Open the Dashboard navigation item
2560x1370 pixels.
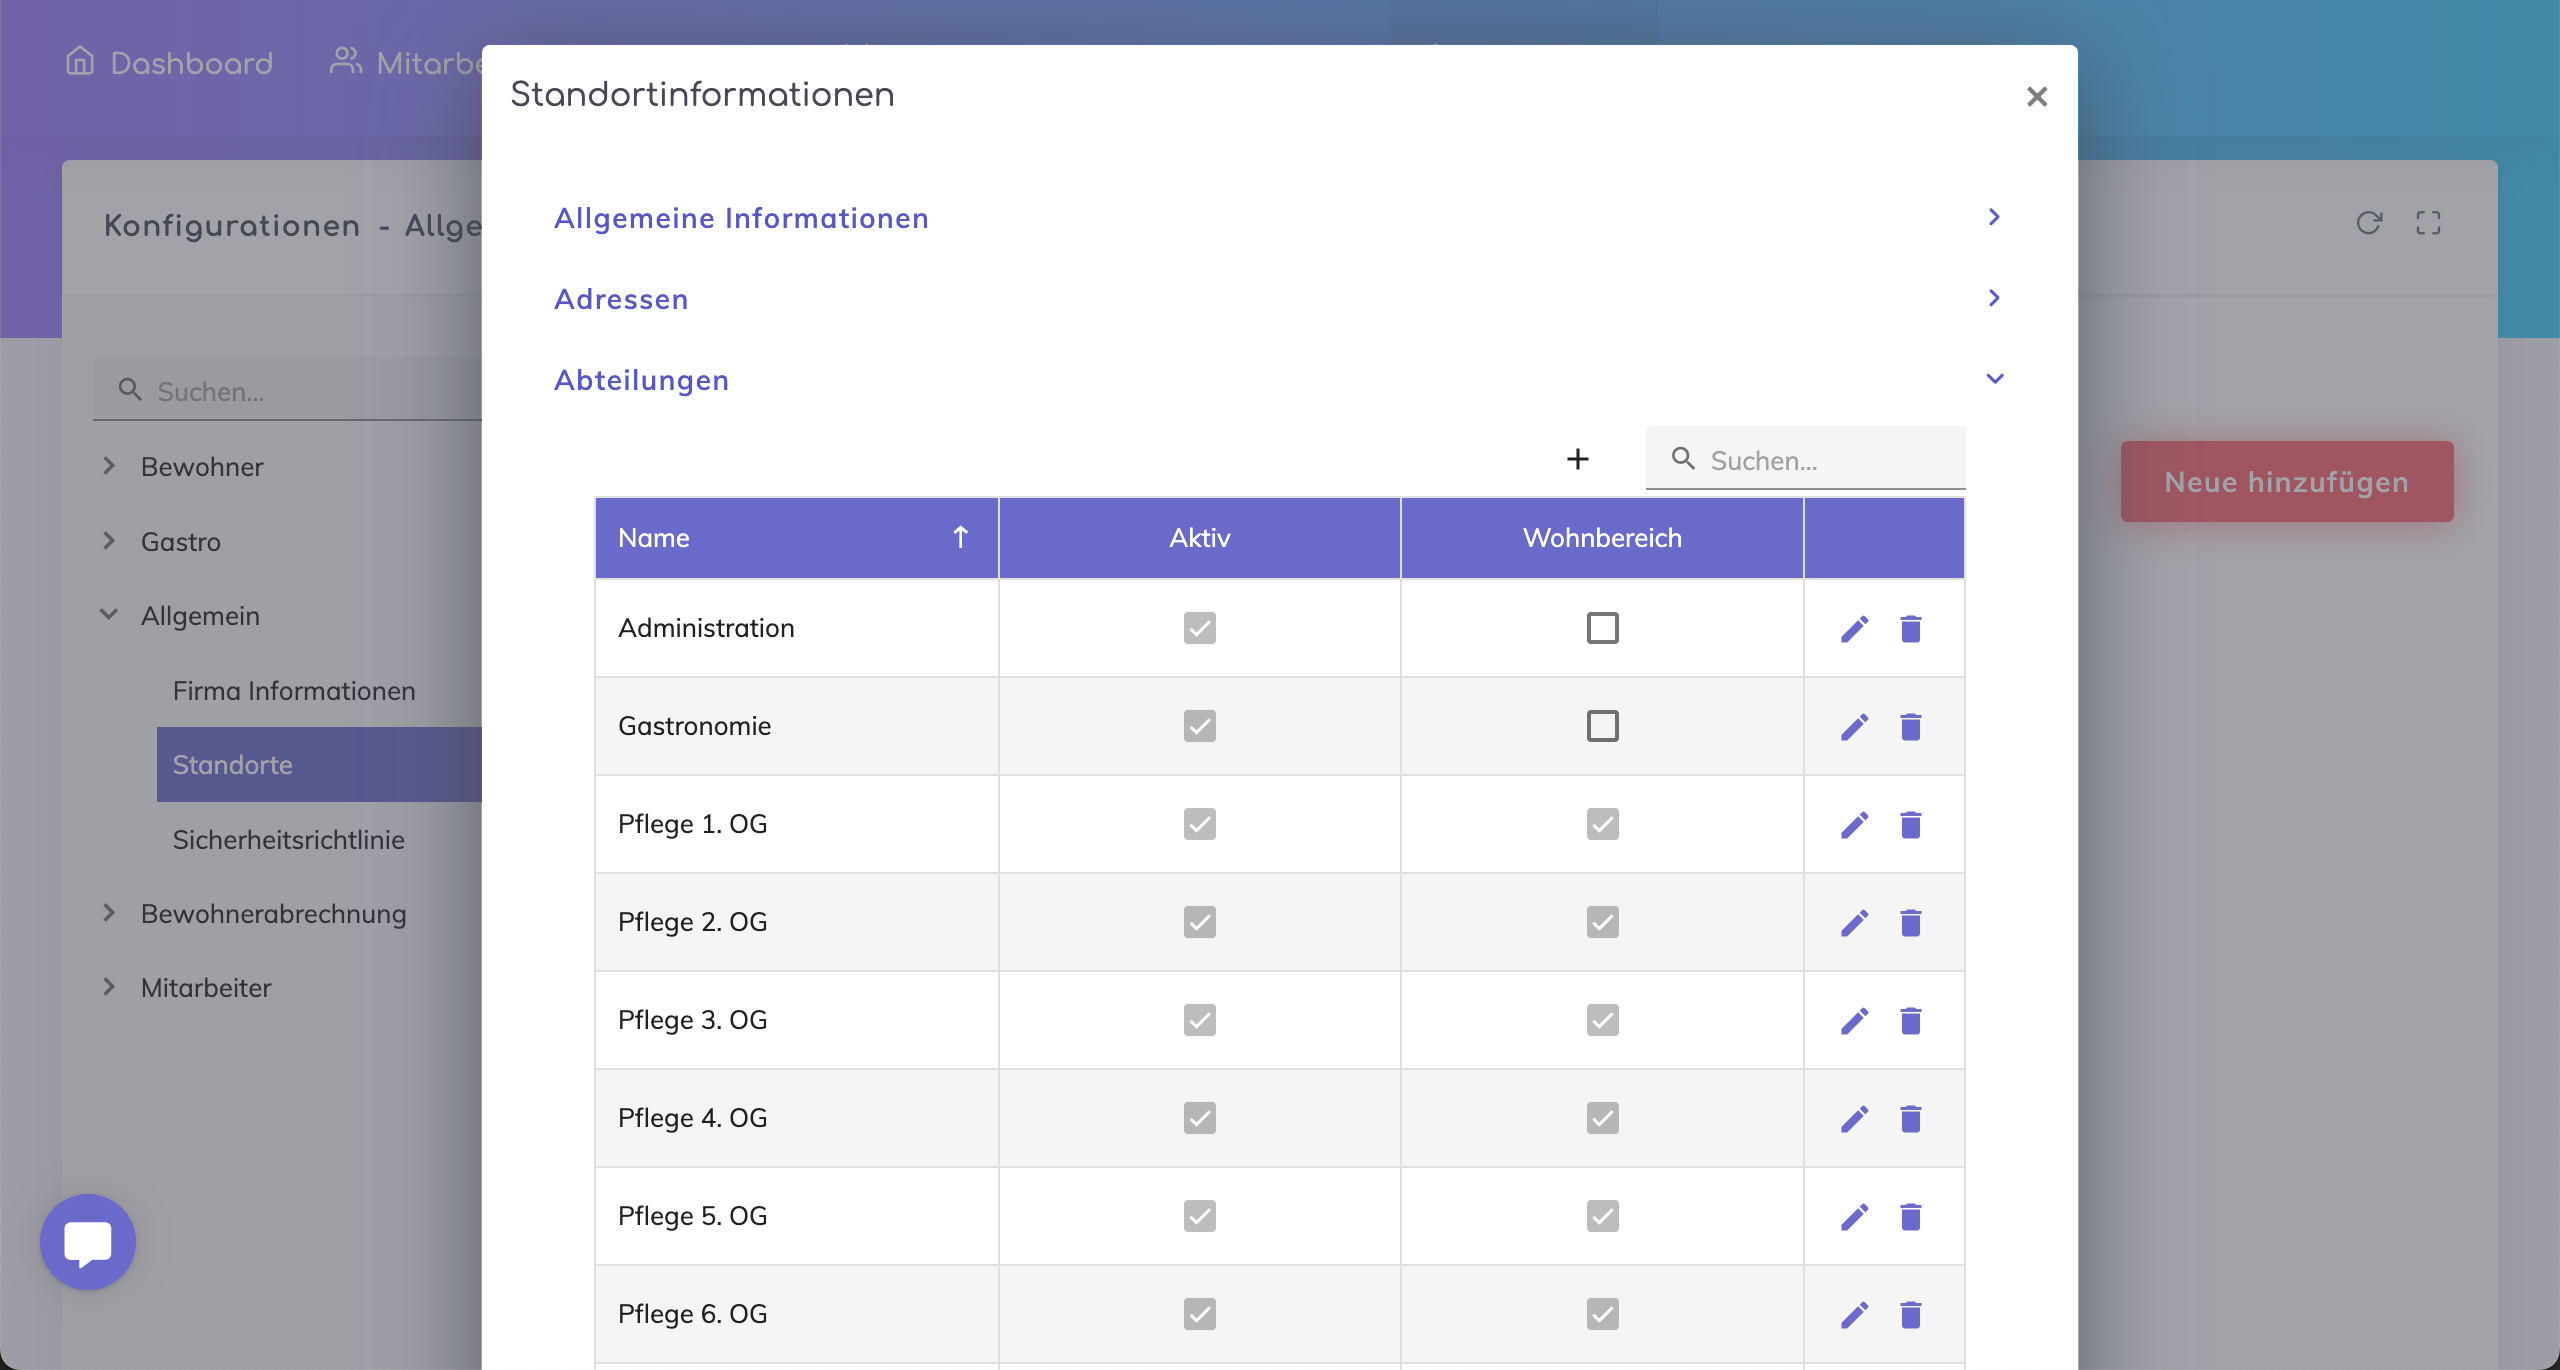click(170, 63)
